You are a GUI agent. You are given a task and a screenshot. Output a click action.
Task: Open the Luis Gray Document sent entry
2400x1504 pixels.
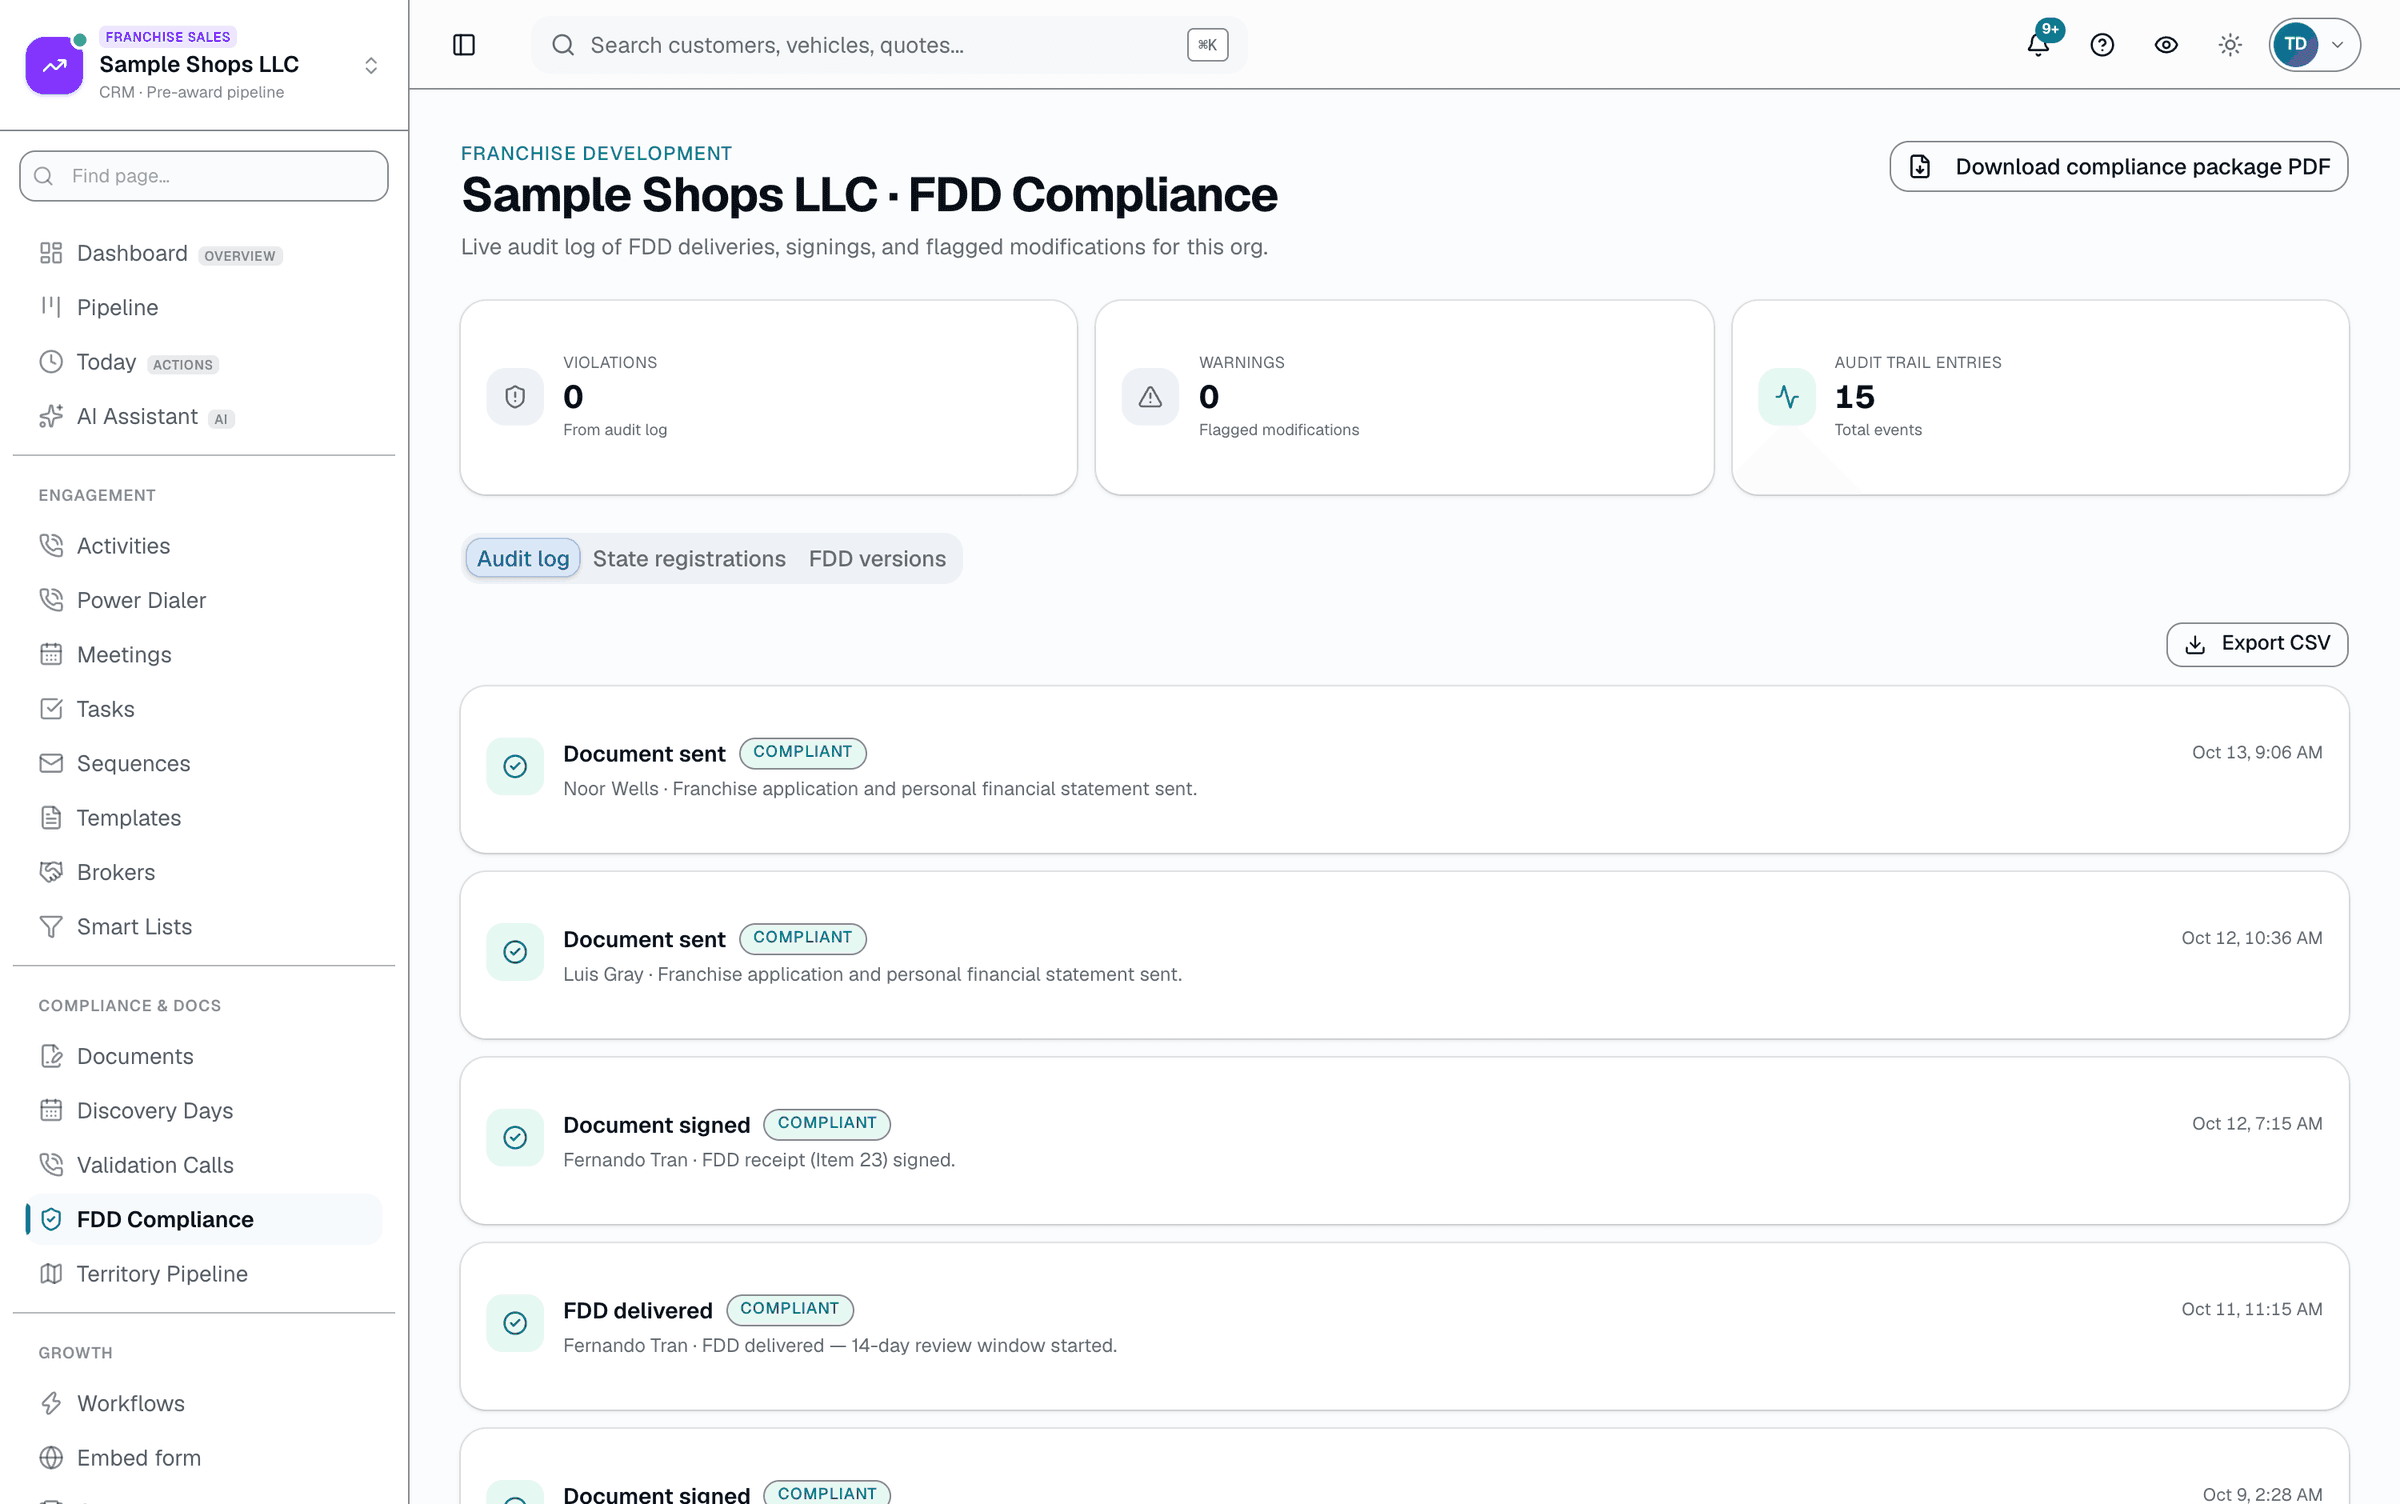pyautogui.click(x=1404, y=955)
